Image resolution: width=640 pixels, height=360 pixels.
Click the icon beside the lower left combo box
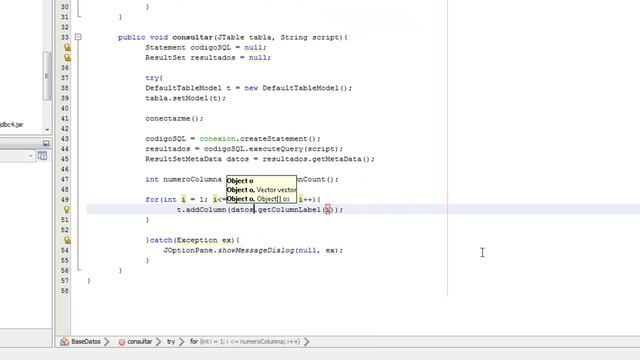pyautogui.click(x=42, y=156)
